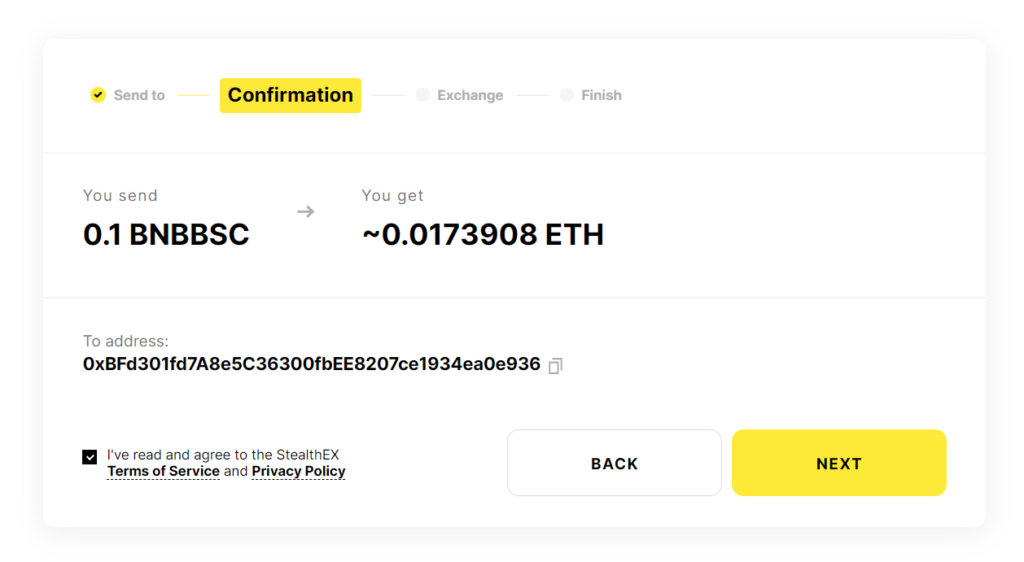Copy the destination address with copy icon
This screenshot has width=1024, height=562.
[556, 366]
